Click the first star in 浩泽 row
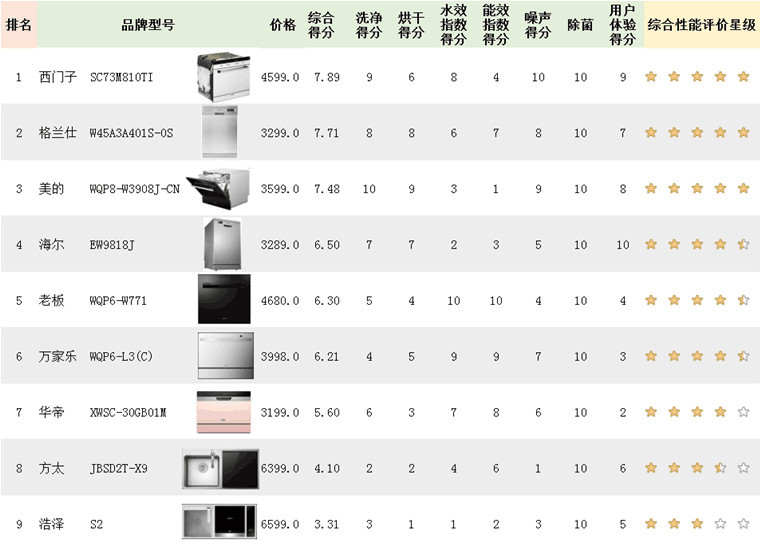This screenshot has width=760, height=552. [x=651, y=523]
